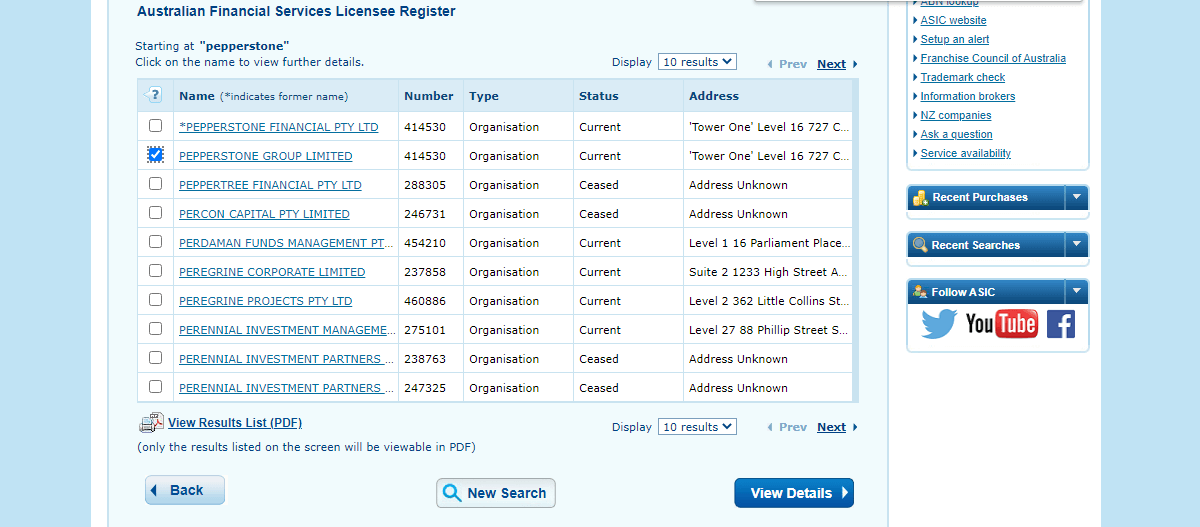This screenshot has width=1200, height=527.
Task: Start a New Search
Action: click(496, 493)
